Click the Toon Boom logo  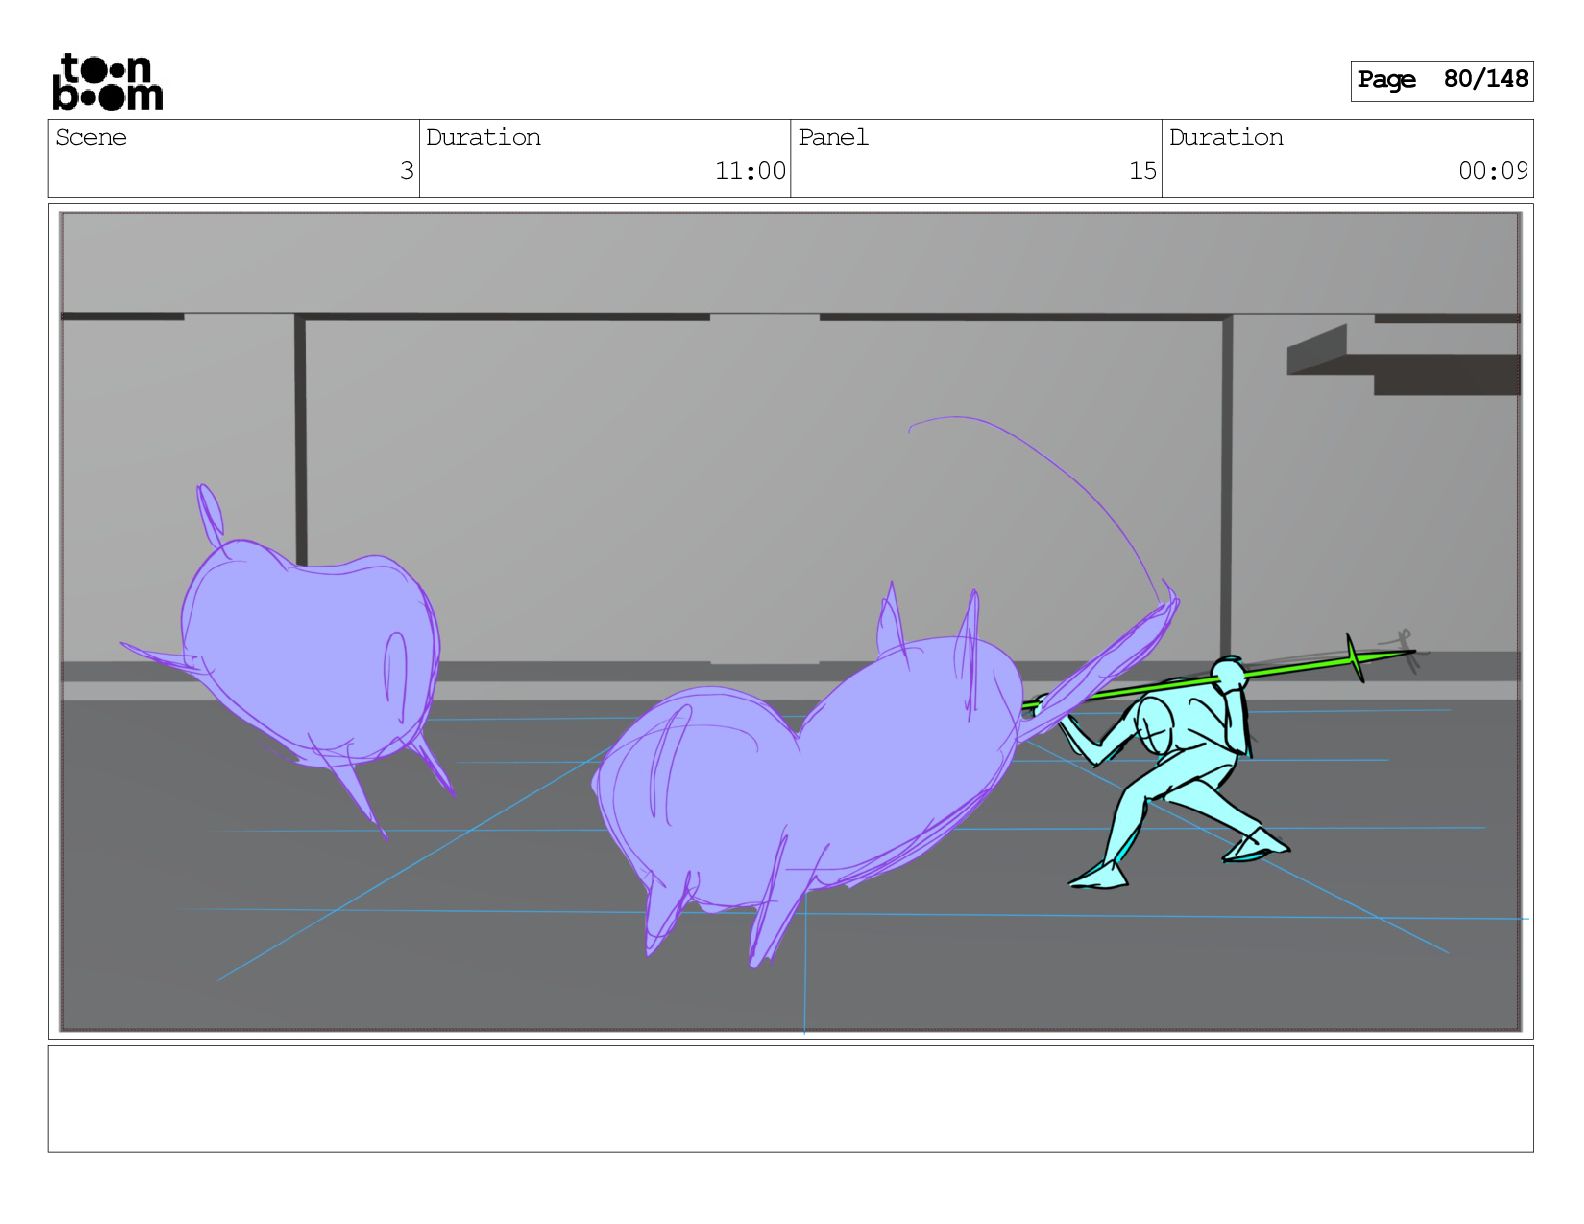(107, 82)
